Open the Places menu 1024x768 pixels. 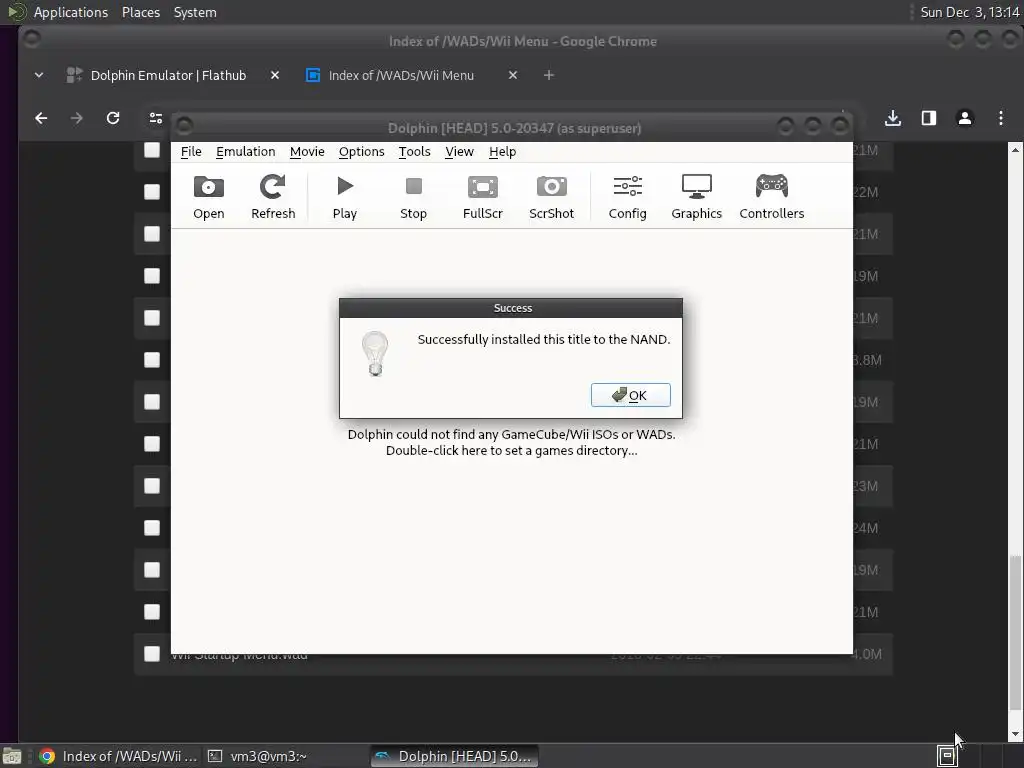140,12
